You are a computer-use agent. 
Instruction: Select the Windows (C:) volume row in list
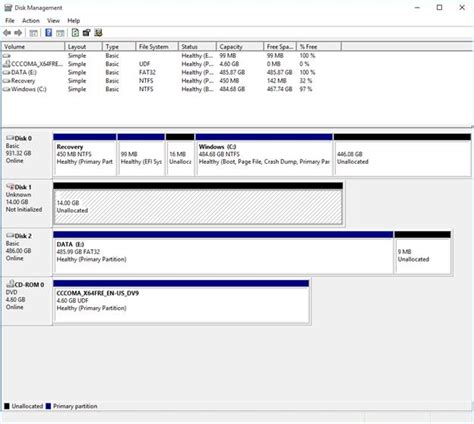[x=159, y=89]
